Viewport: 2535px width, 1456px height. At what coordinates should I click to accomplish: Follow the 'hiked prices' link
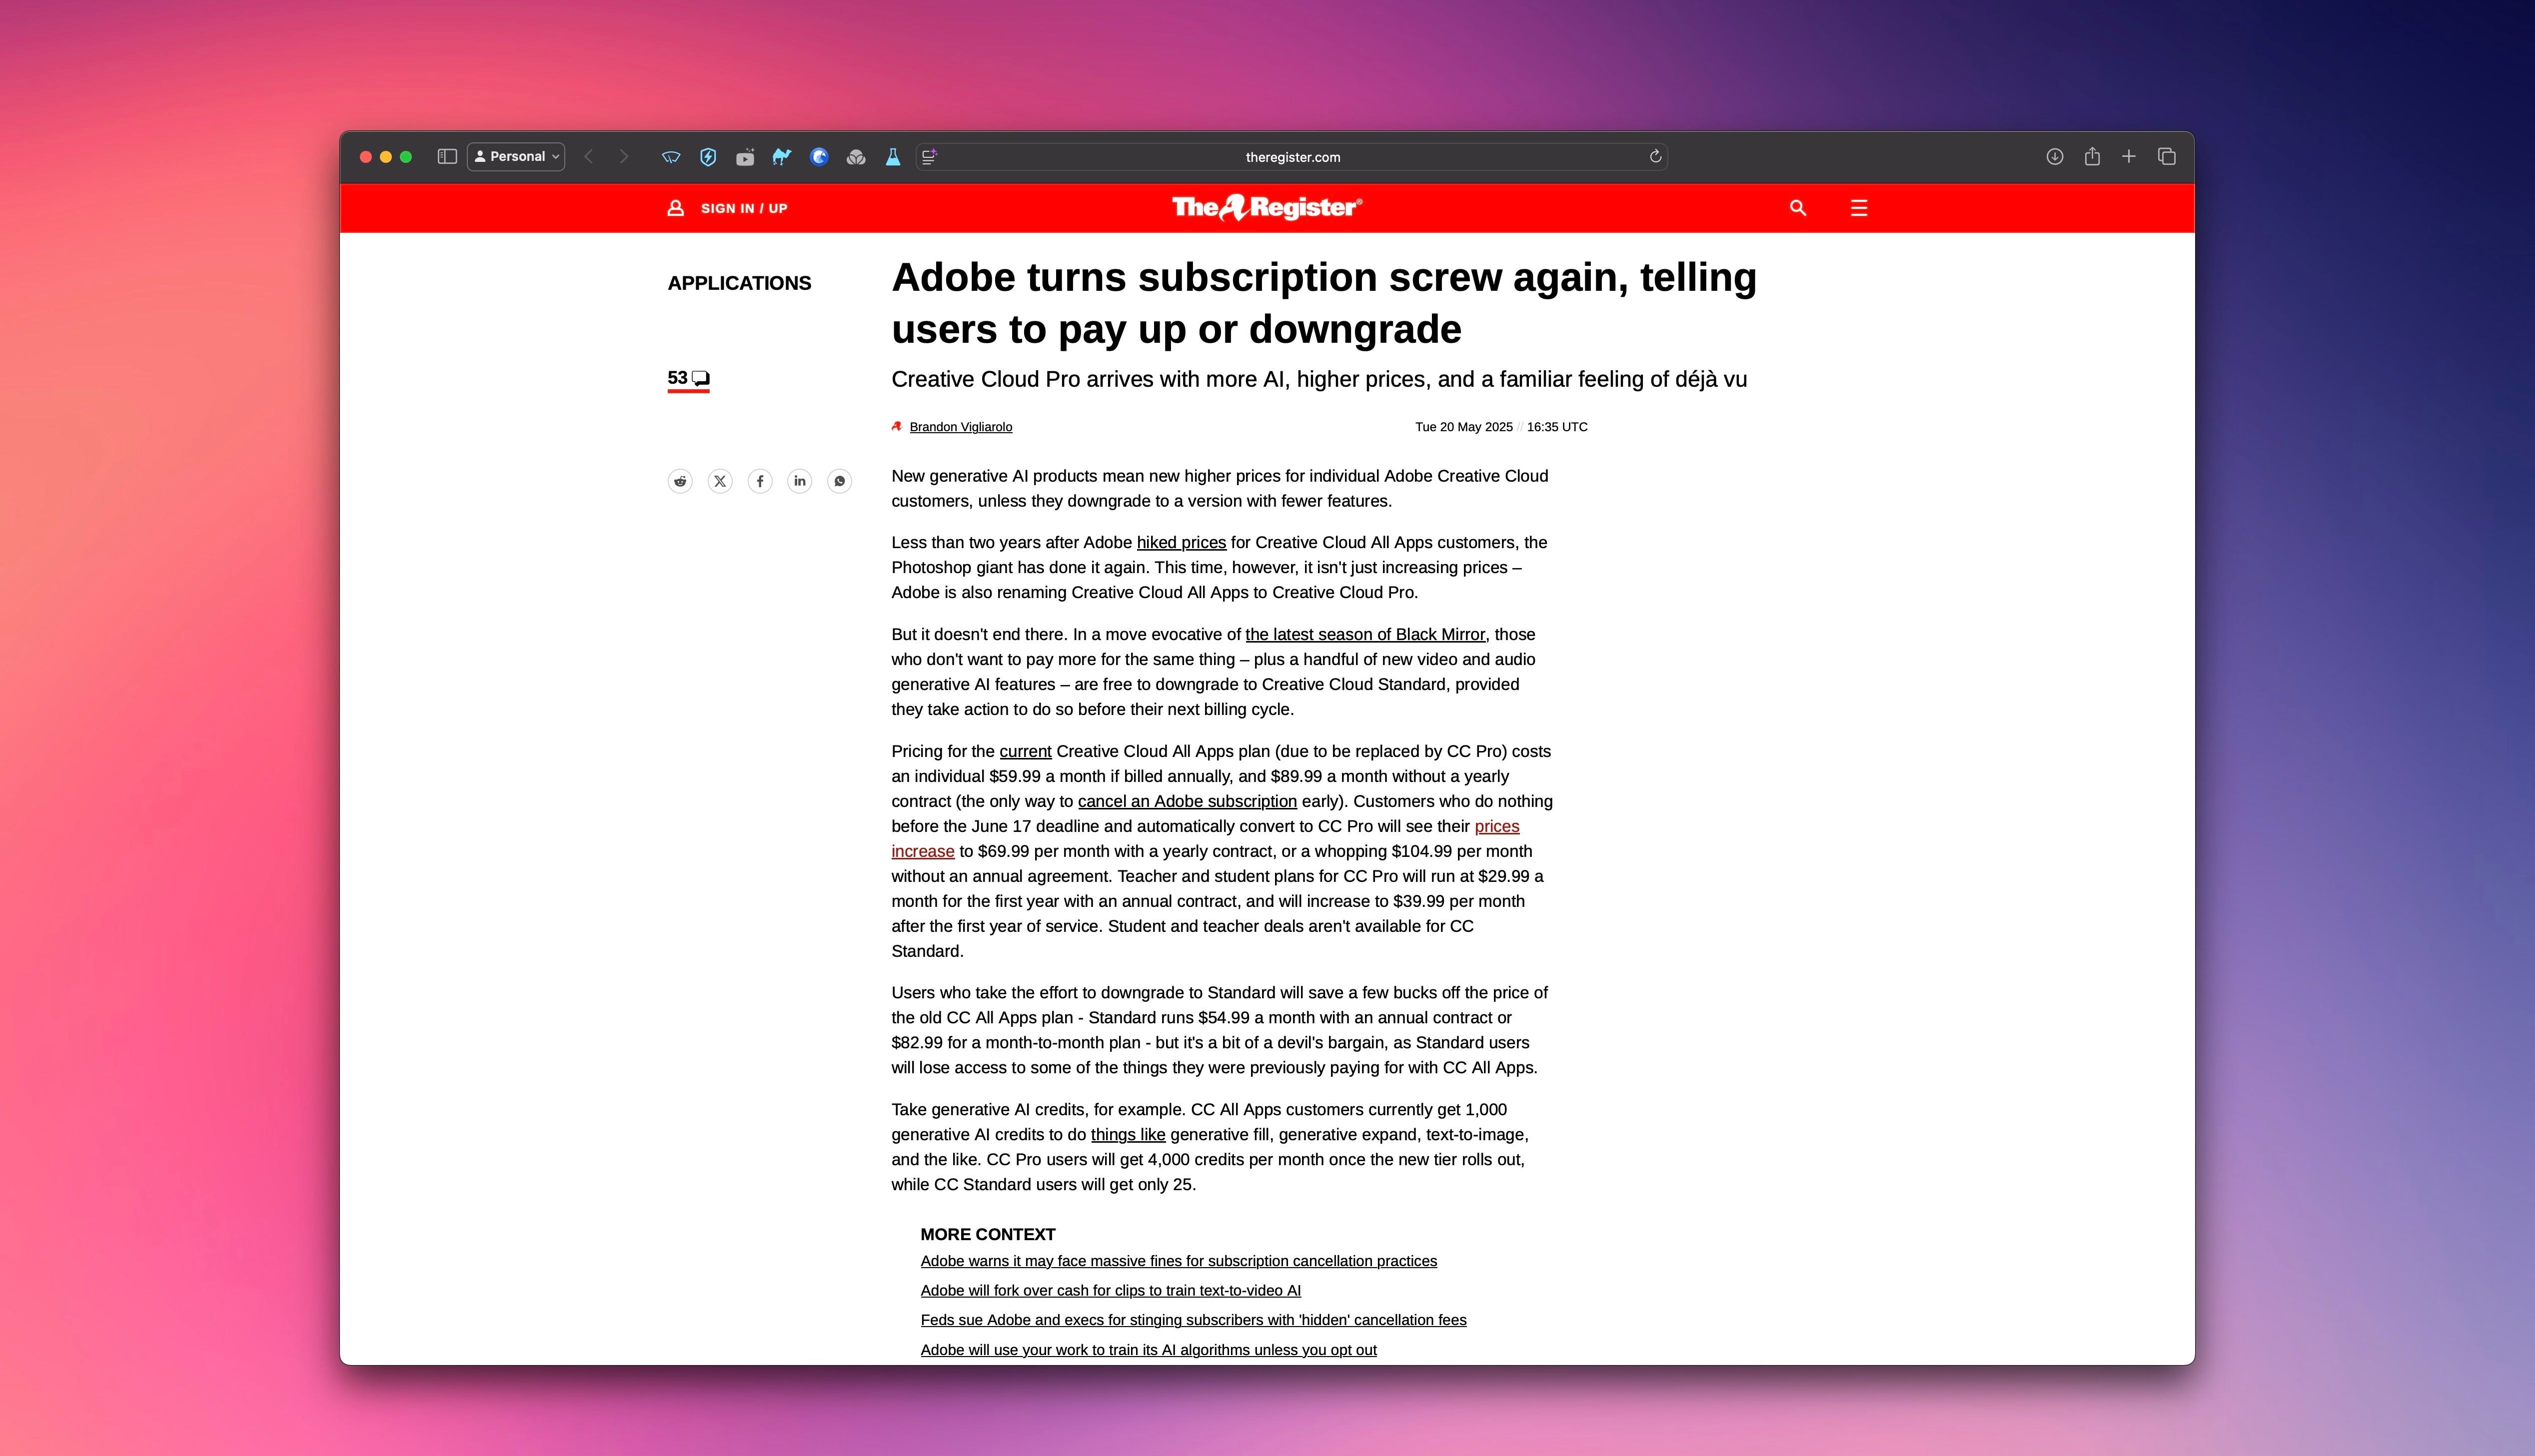click(1181, 542)
